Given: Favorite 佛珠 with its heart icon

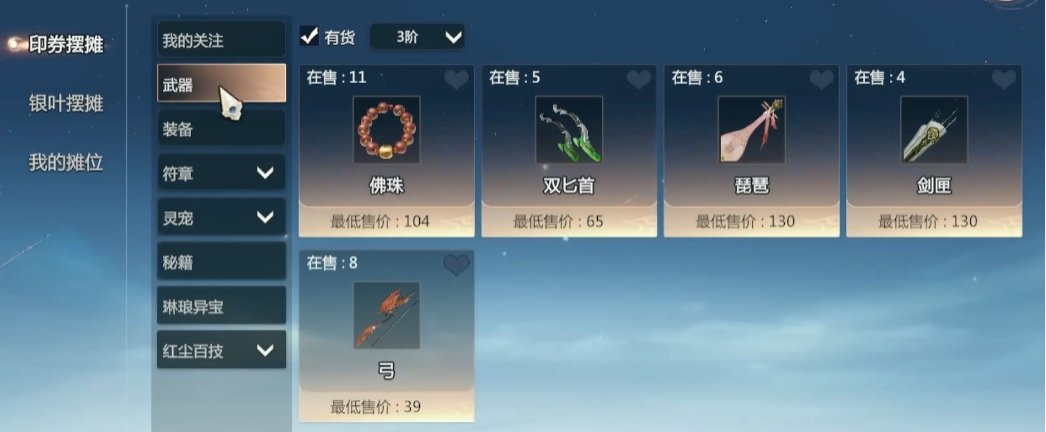Looking at the screenshot, I should pos(456,80).
